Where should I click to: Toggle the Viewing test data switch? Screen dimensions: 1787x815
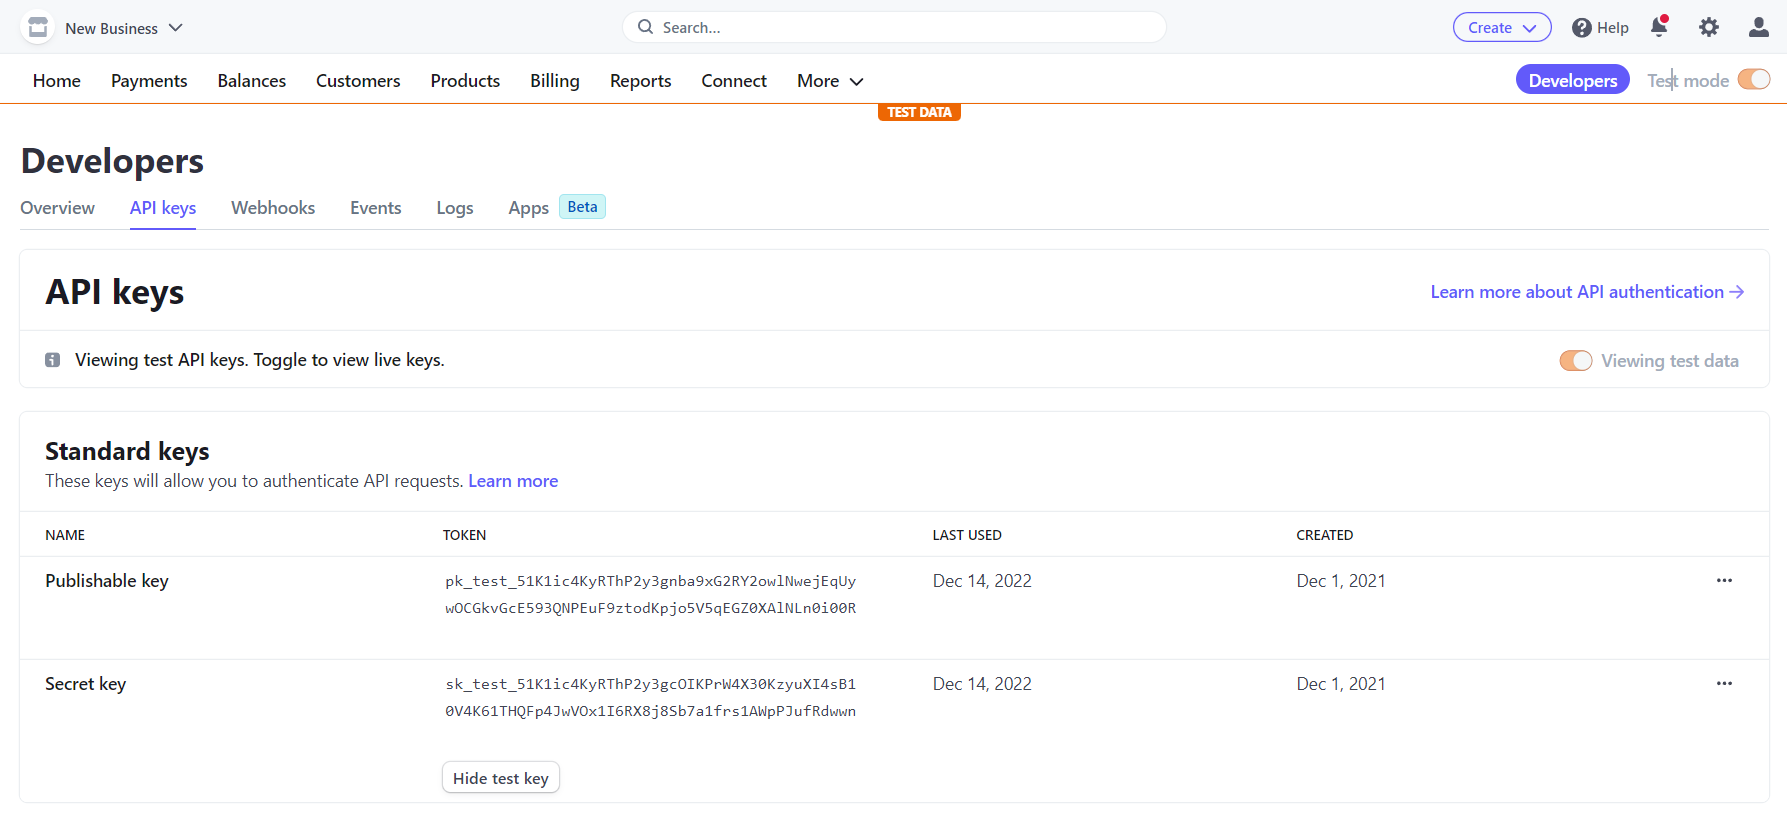(1576, 360)
